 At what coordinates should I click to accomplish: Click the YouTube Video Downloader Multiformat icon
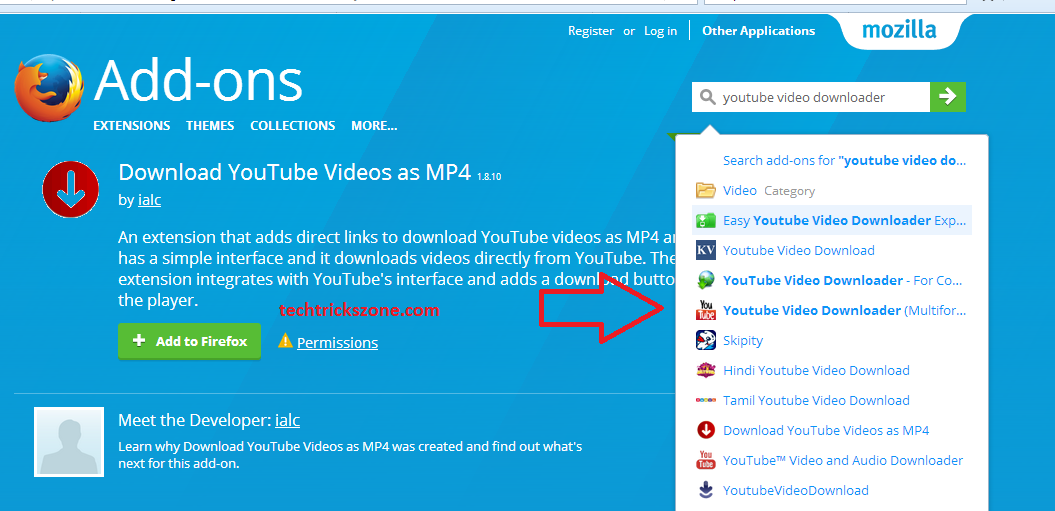pos(705,310)
